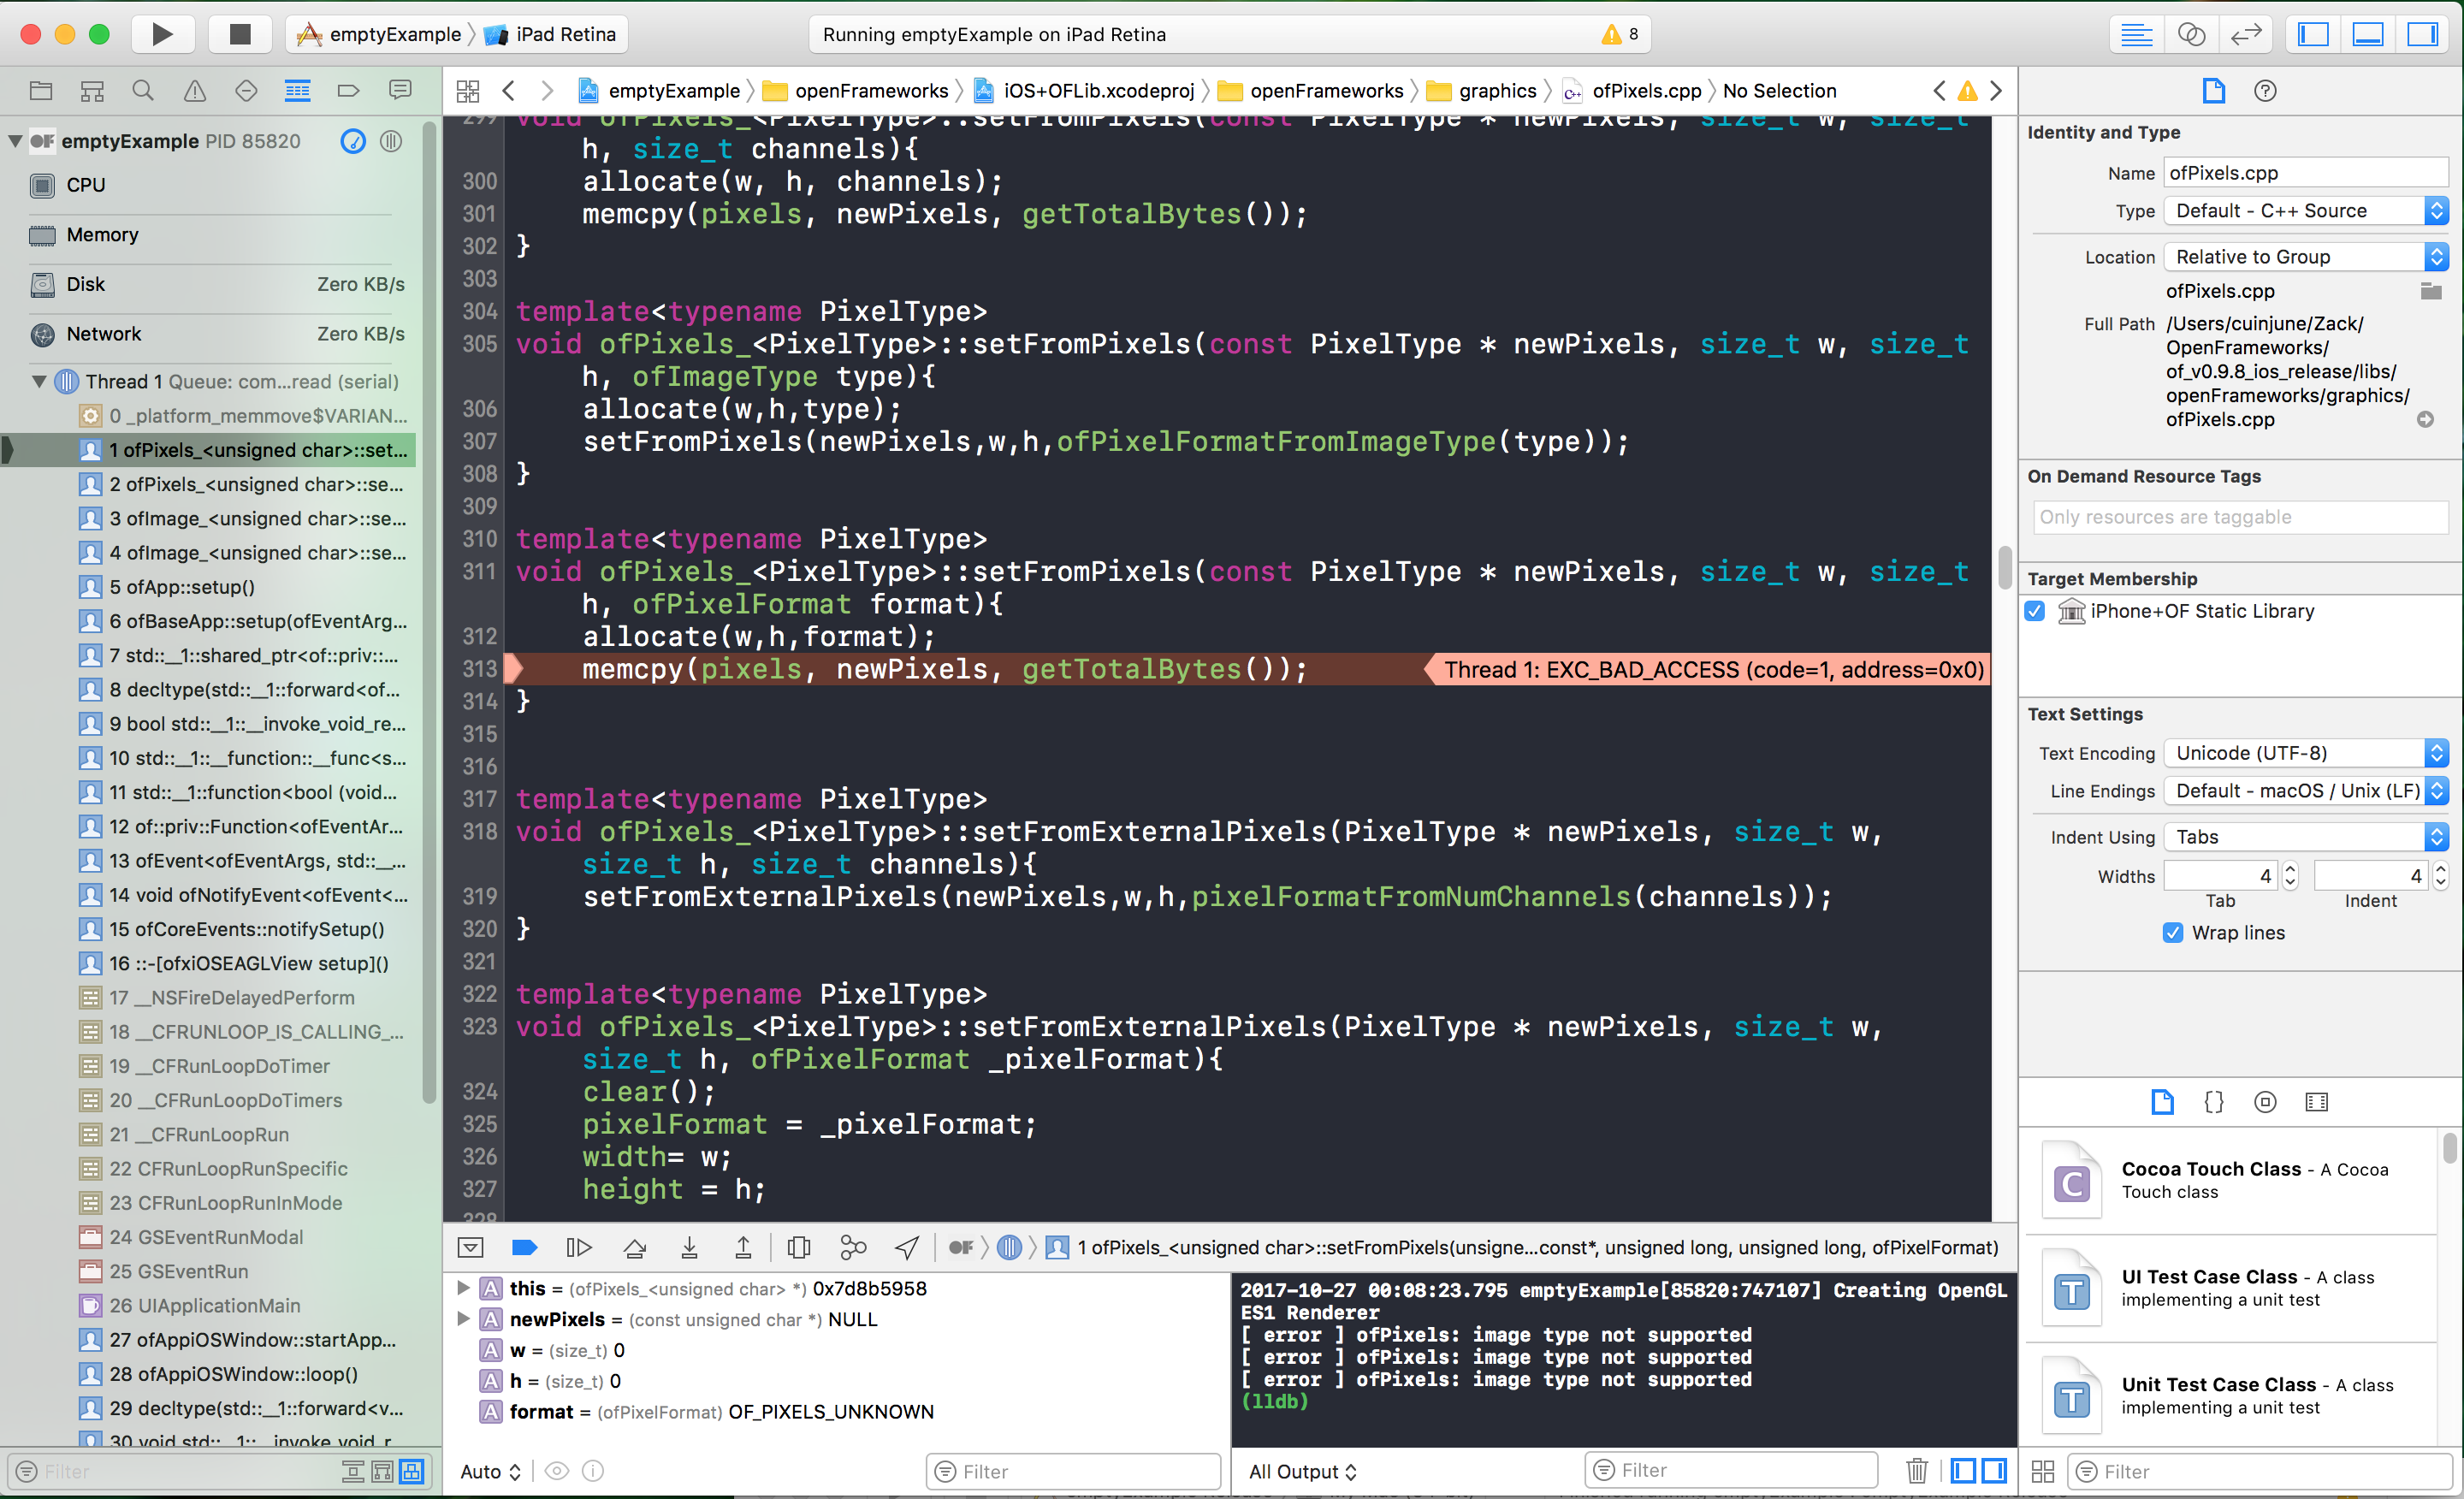The height and width of the screenshot is (1499, 2464).
Task: Expand the newPixels variable disclosure triangle
Action: (x=463, y=1319)
